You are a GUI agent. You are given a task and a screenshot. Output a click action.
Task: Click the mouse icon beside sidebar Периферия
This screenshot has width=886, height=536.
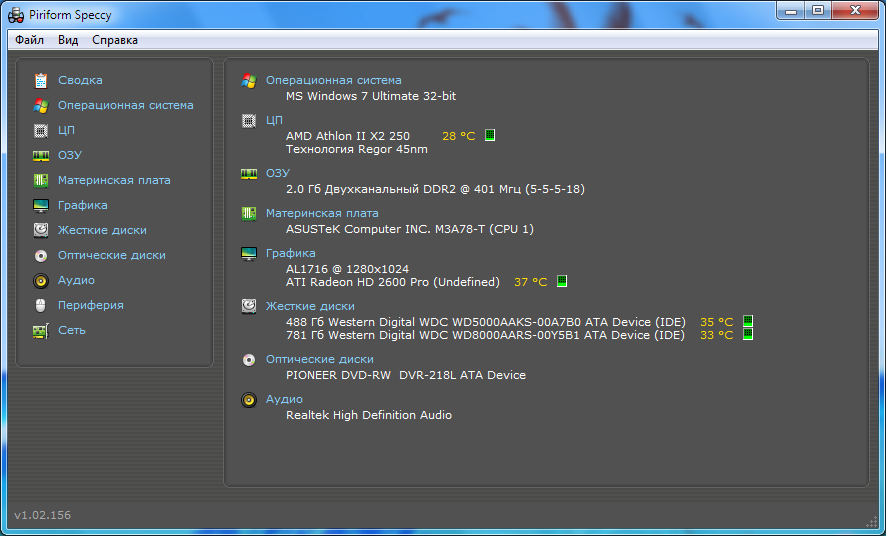click(x=41, y=305)
